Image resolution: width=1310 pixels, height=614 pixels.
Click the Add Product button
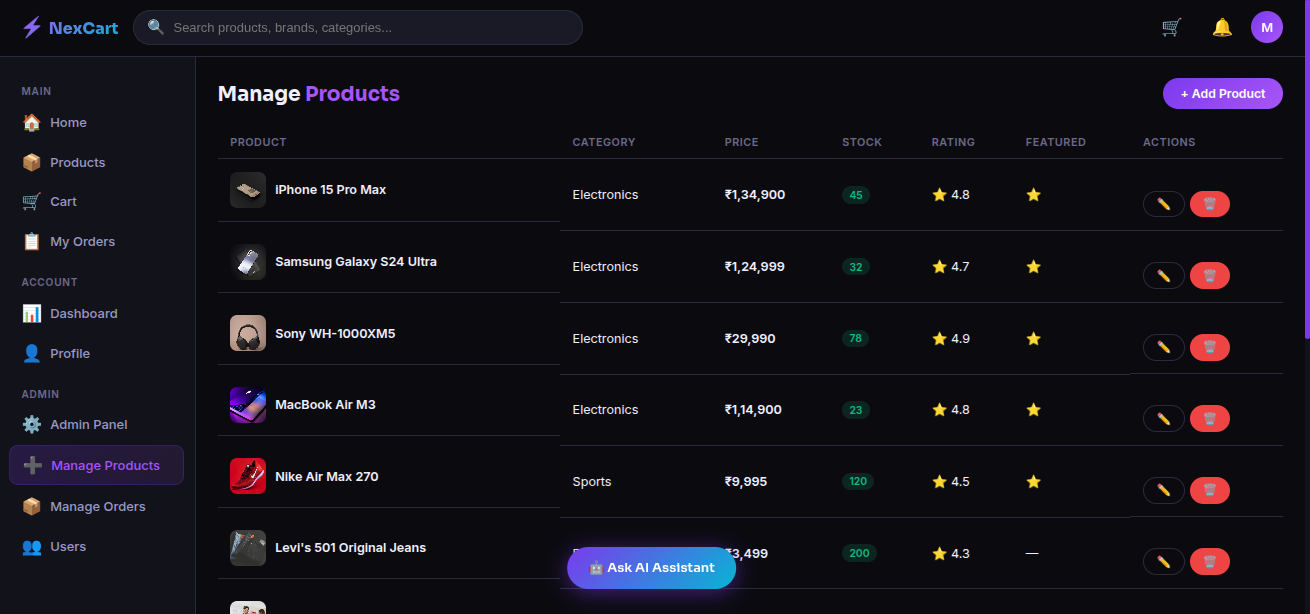pos(1223,94)
